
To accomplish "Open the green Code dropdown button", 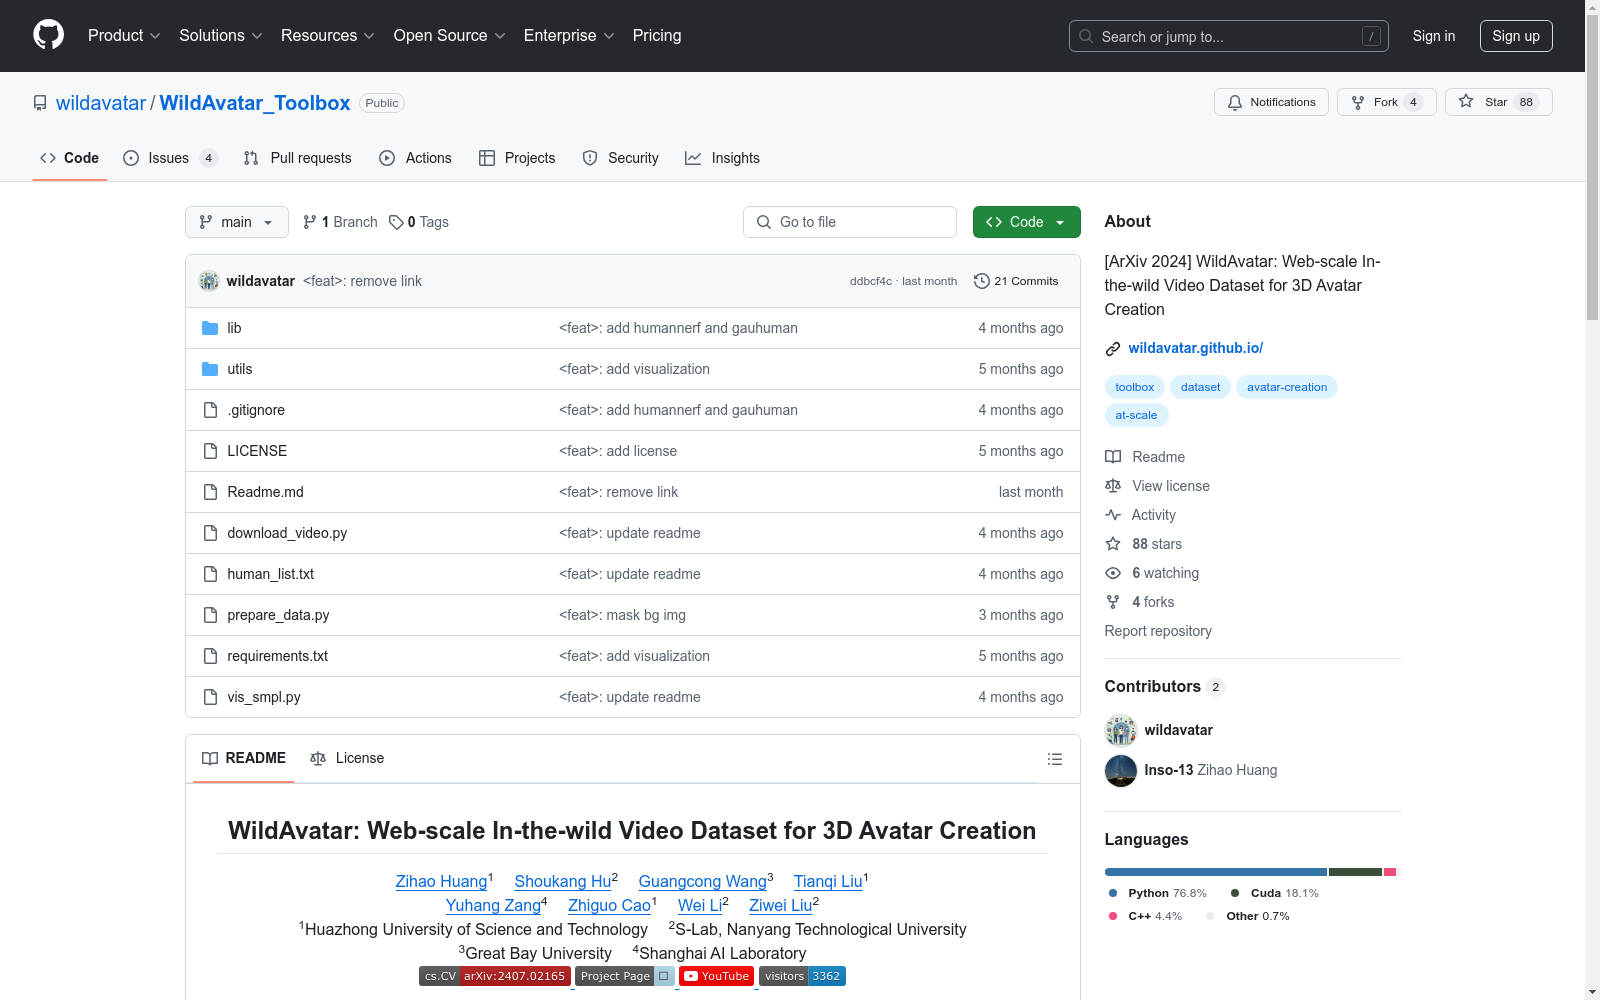I will tap(1026, 222).
